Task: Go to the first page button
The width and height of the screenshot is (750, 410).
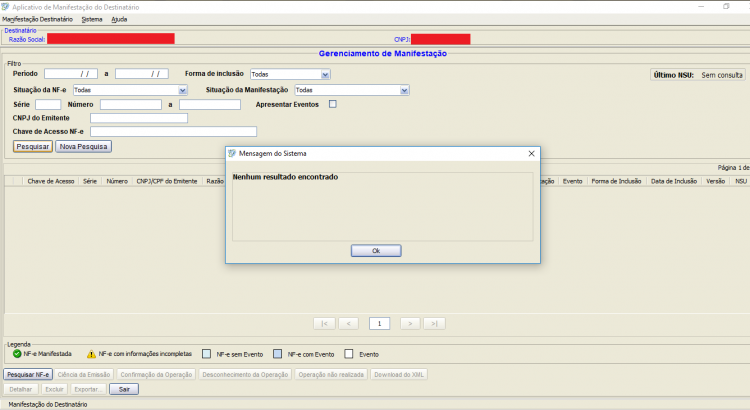Action: click(324, 324)
